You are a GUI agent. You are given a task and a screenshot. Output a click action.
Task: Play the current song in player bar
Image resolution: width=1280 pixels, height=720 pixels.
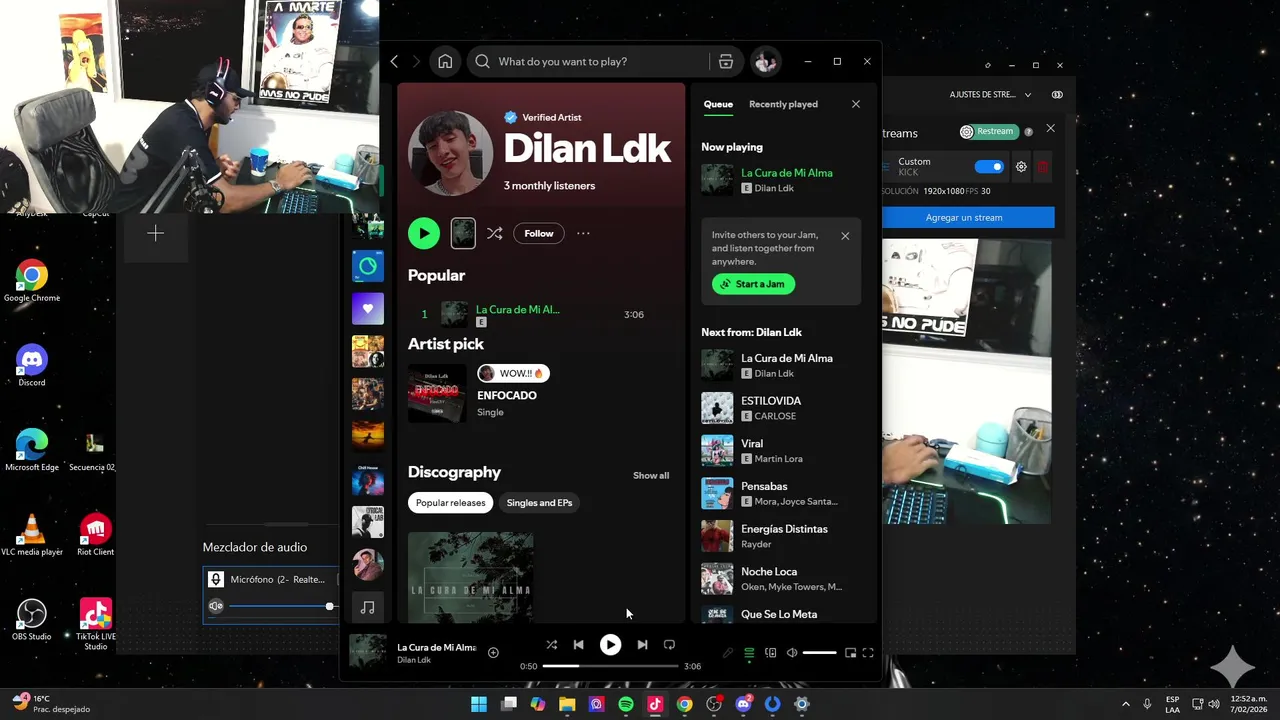pyautogui.click(x=610, y=645)
